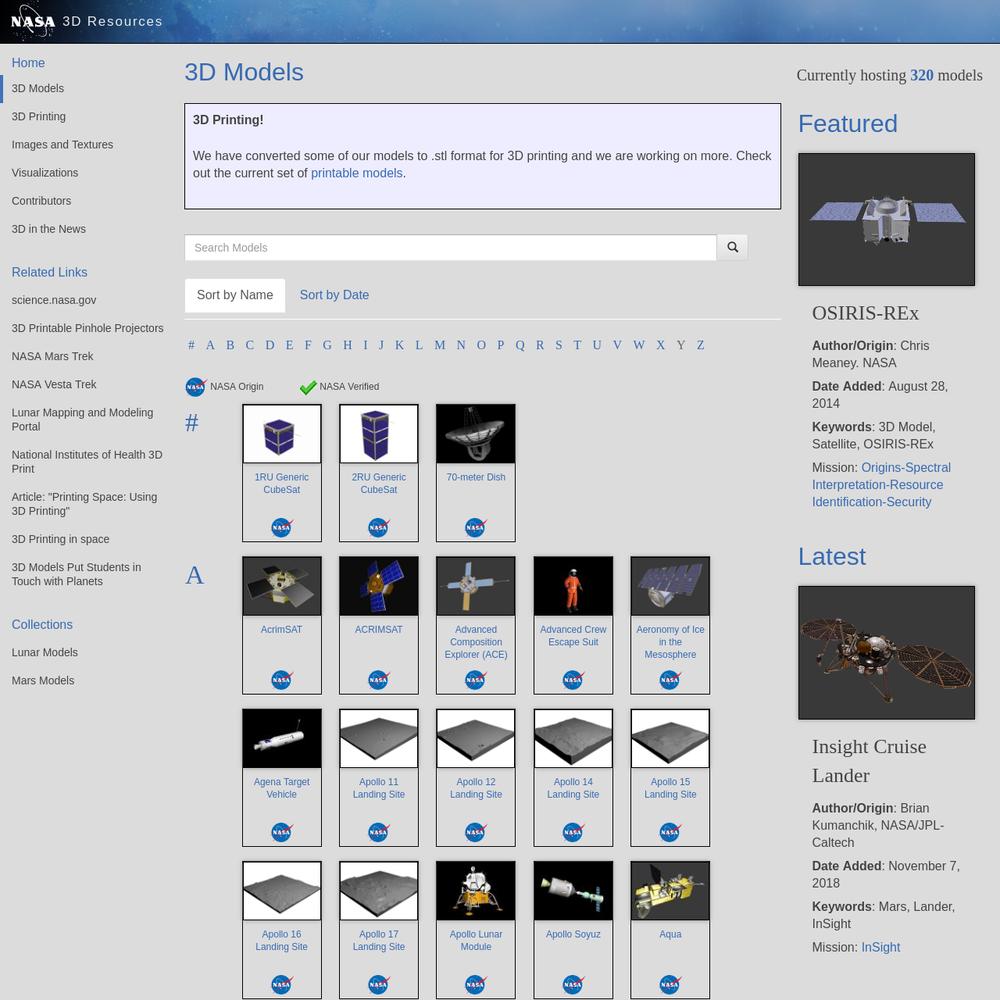Click the NASA Origin legend icon
This screenshot has height=1000, width=1000.
(x=196, y=386)
